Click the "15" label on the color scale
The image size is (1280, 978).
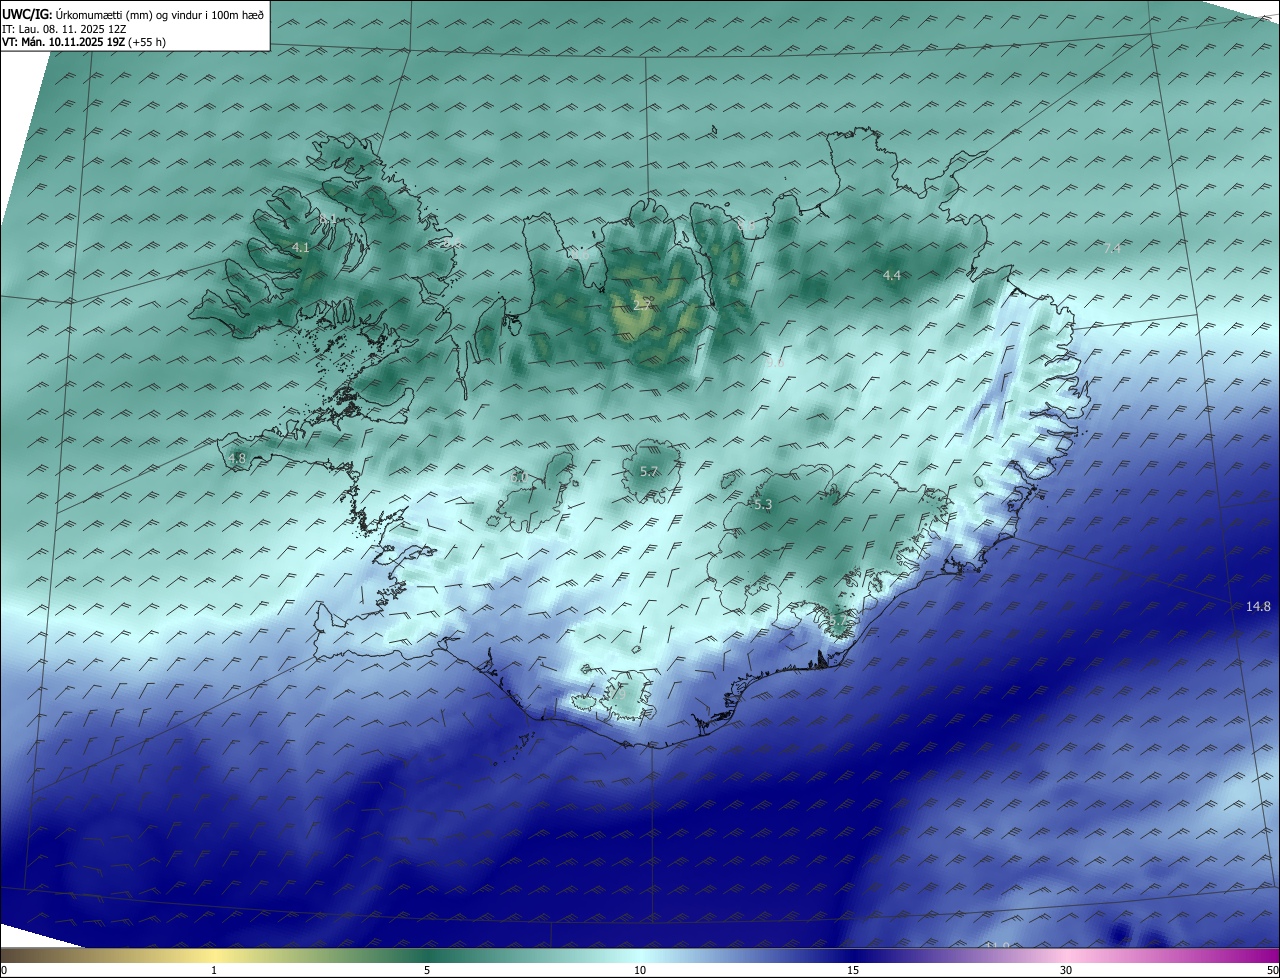(853, 970)
